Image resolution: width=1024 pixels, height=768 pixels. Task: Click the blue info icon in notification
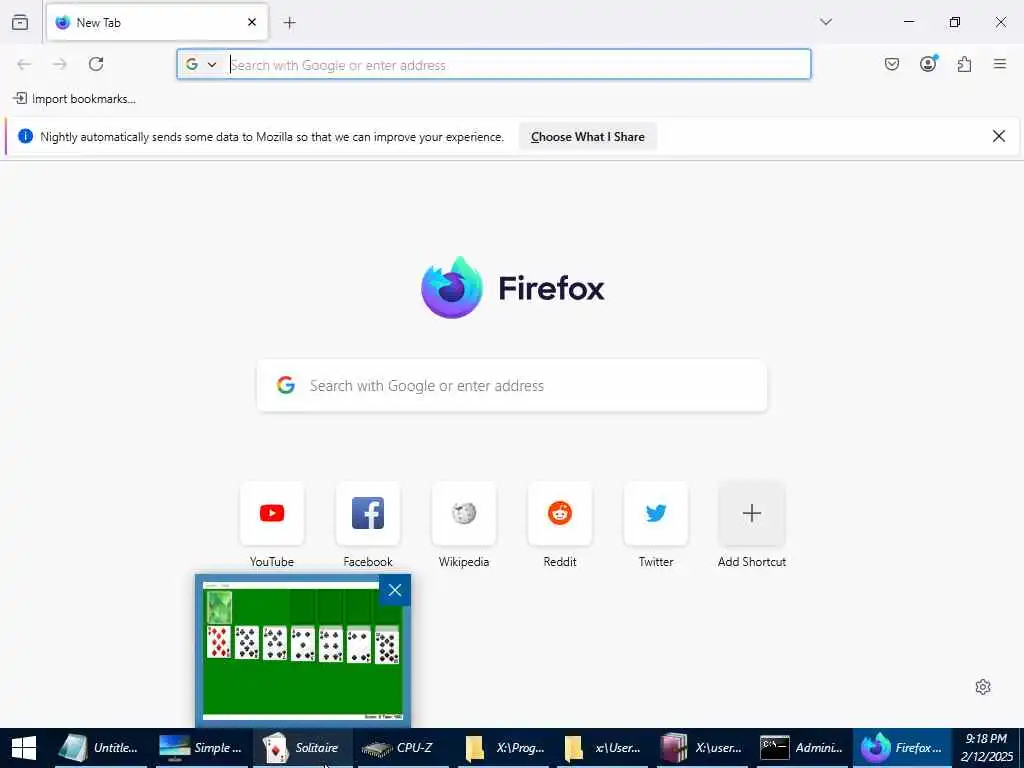click(25, 136)
